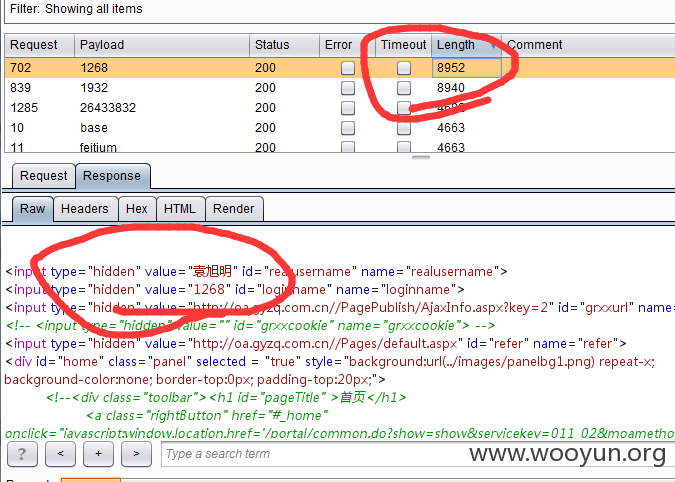Toggle Length column sort arrow

[x=493, y=45]
